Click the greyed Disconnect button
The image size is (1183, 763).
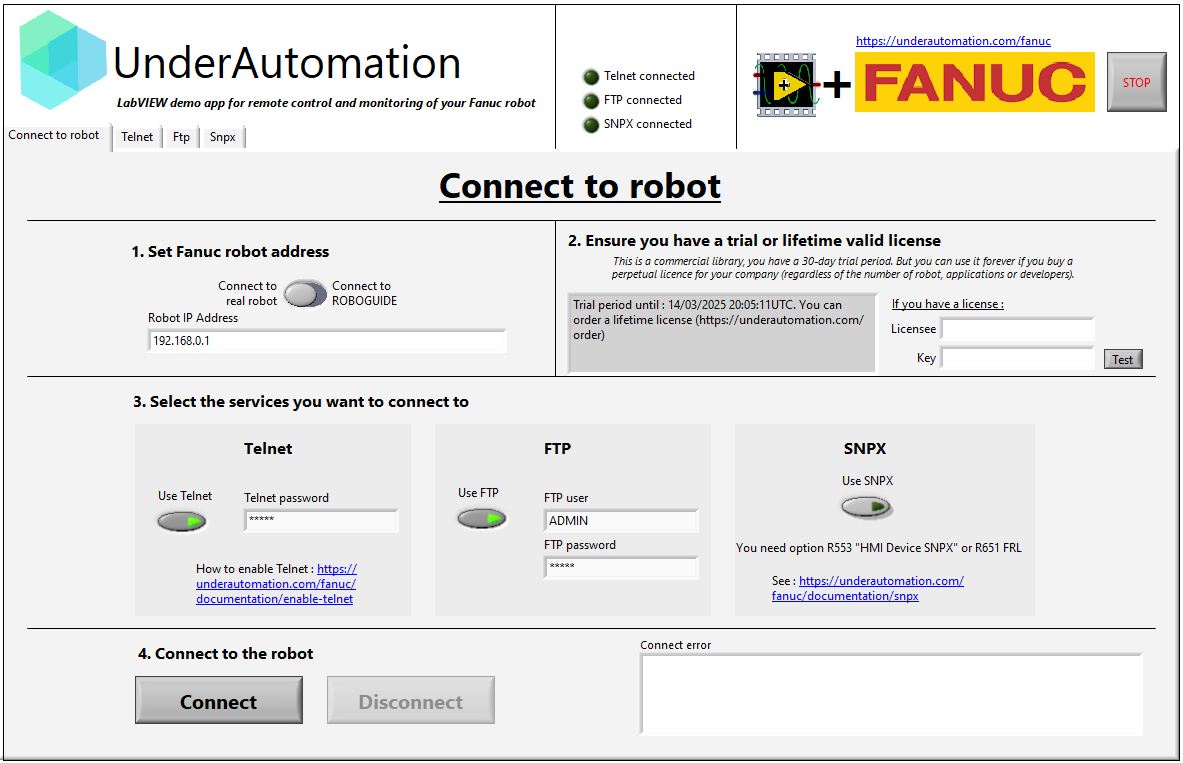click(410, 700)
